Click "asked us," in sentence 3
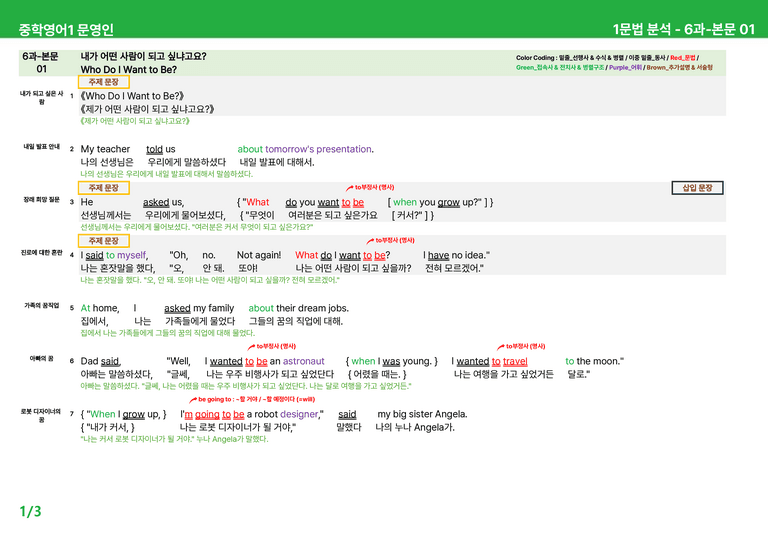768x543 pixels. pyautogui.click(x=164, y=202)
